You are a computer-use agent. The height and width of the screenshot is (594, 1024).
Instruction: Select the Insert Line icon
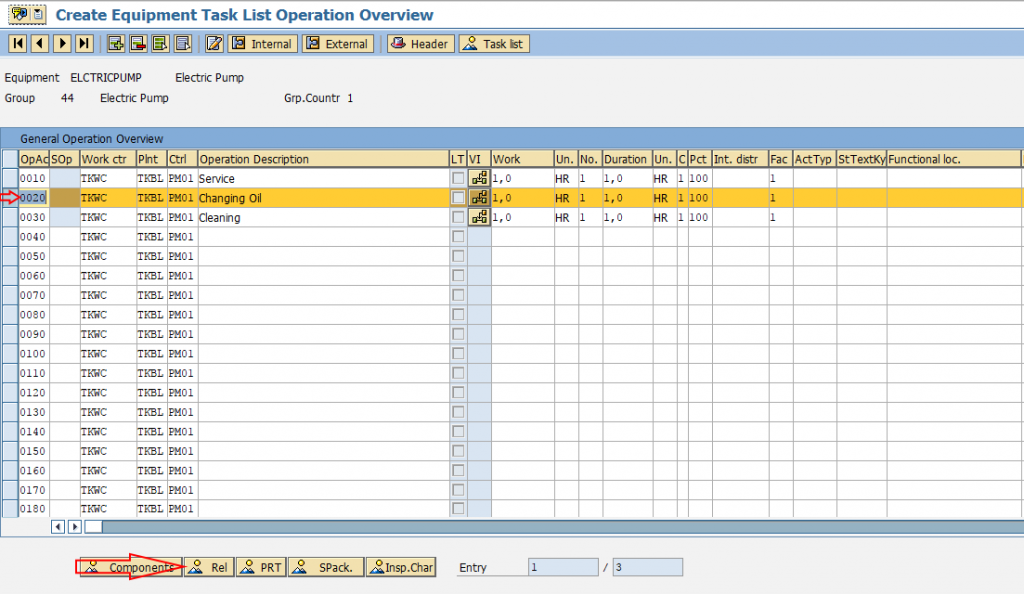[114, 43]
